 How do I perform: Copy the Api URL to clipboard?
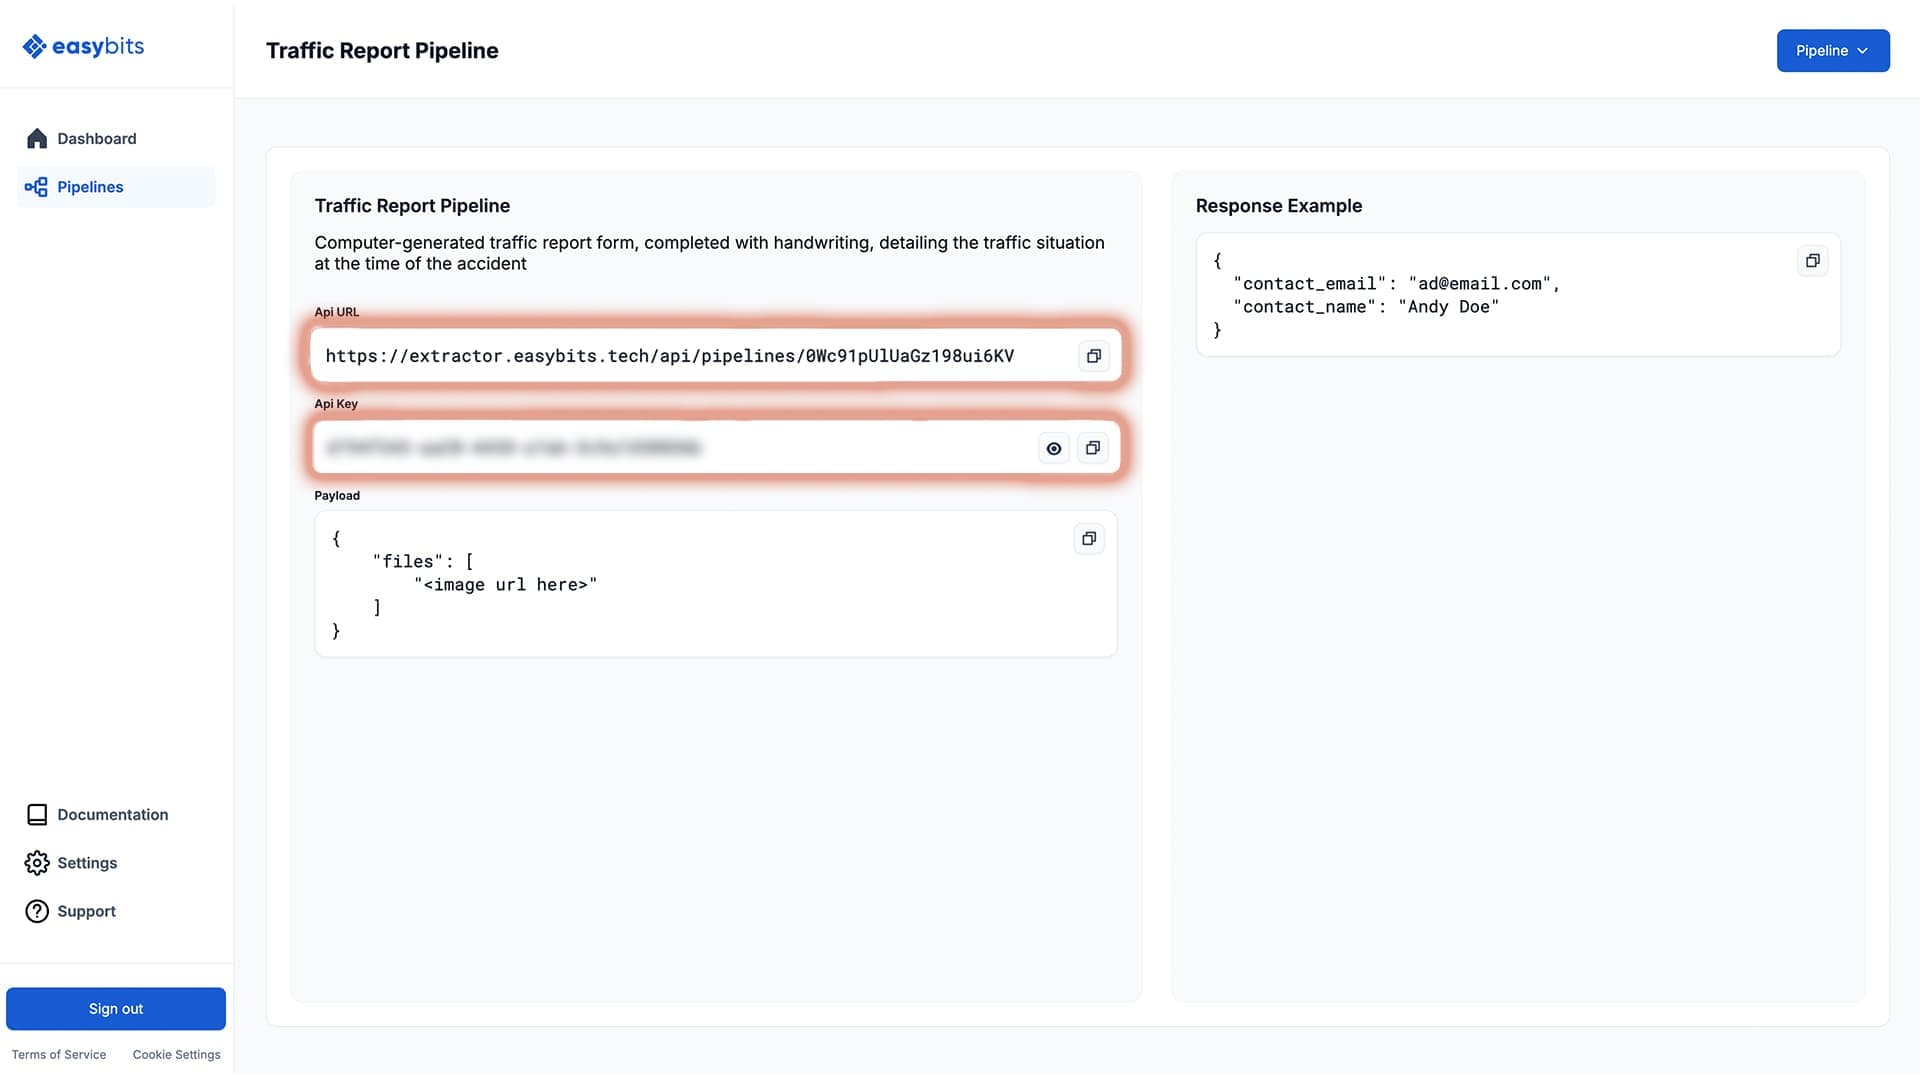pos(1093,356)
